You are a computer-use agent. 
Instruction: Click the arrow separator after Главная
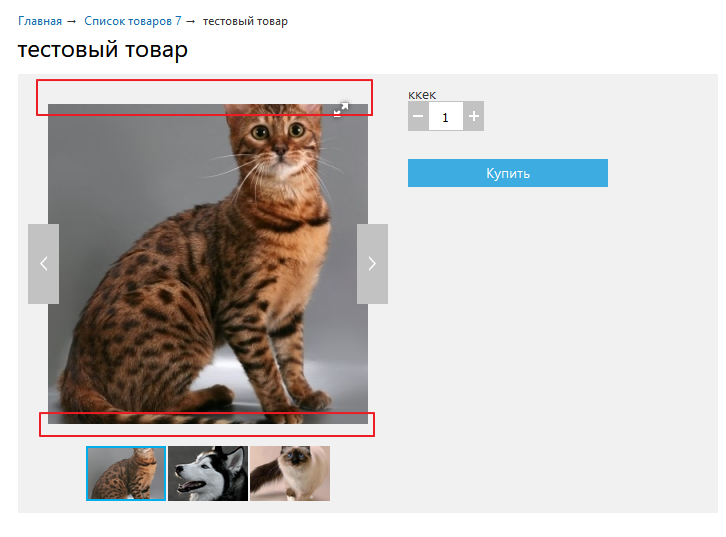72,21
